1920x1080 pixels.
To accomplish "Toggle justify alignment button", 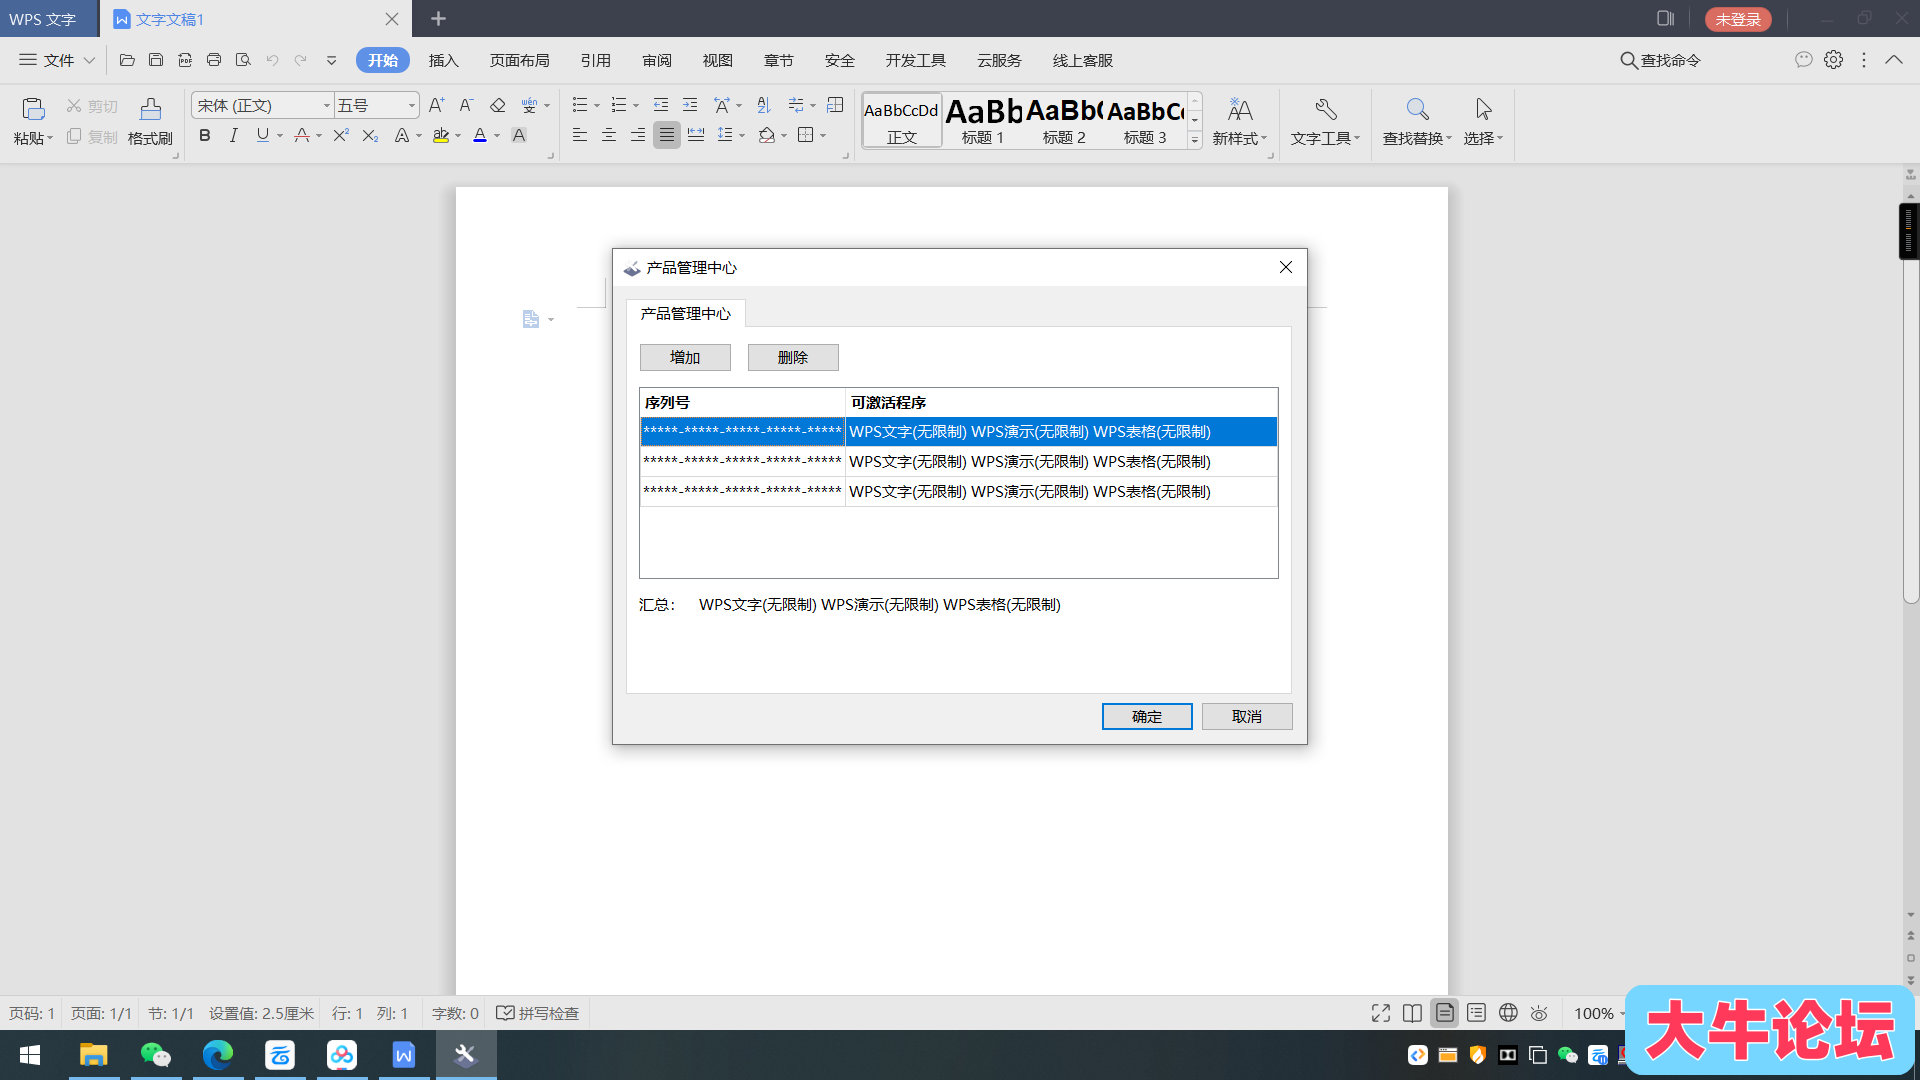I will point(667,135).
